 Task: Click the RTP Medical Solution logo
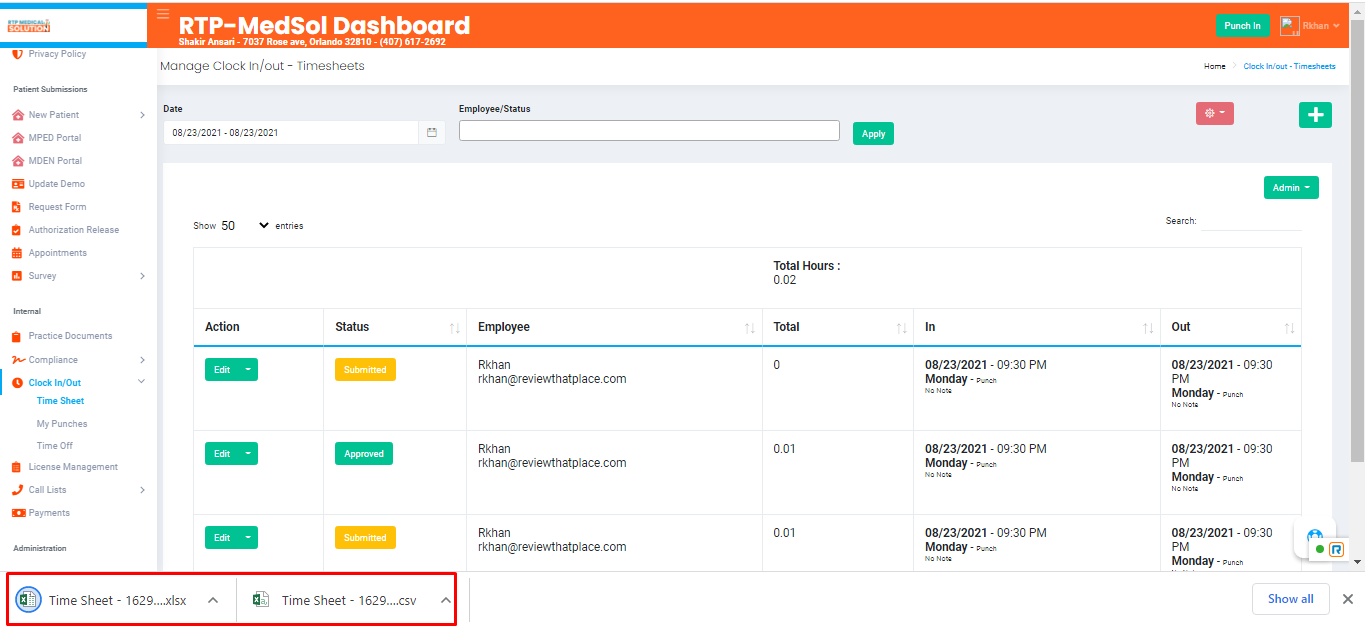click(28, 25)
